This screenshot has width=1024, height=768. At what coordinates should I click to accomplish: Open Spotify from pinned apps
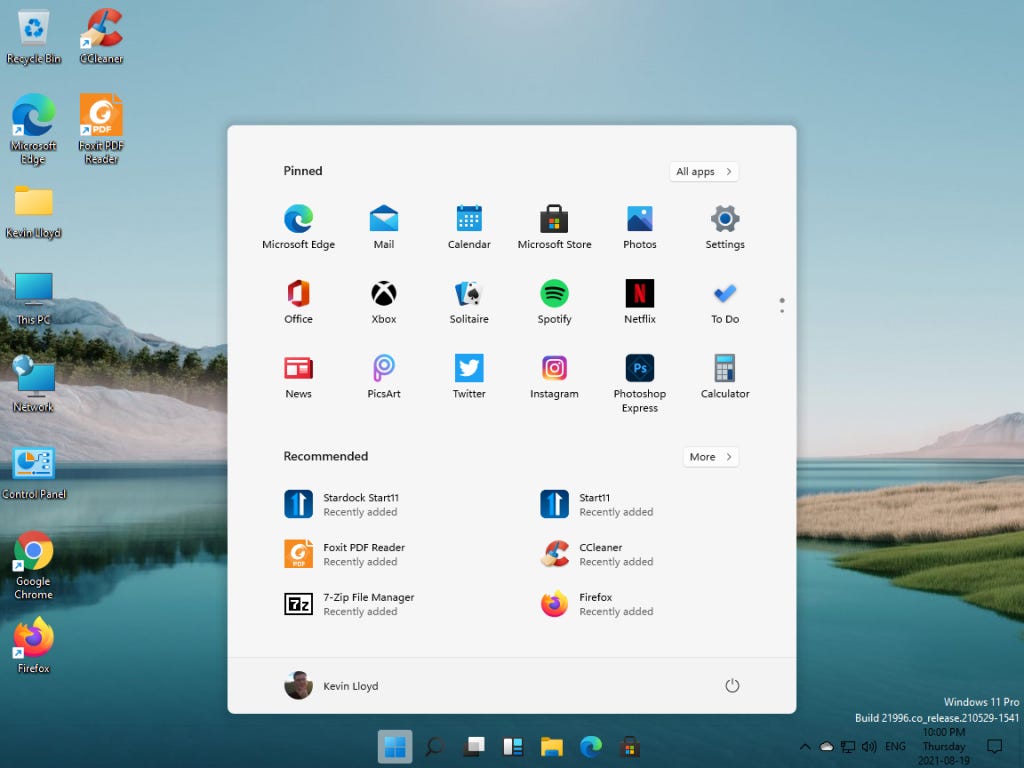pos(554,302)
